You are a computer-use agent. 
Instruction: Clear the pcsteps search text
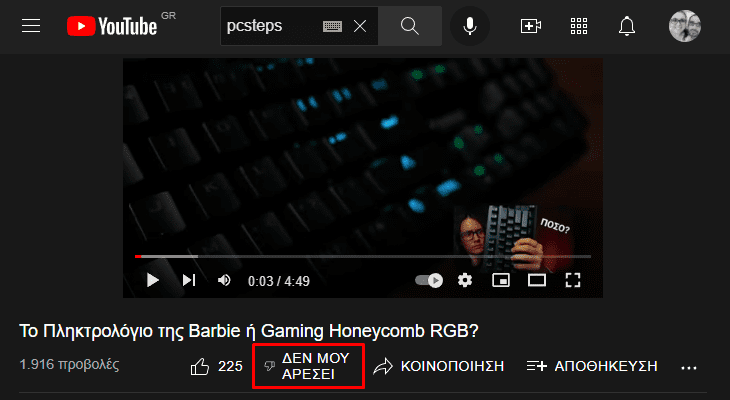pos(360,26)
